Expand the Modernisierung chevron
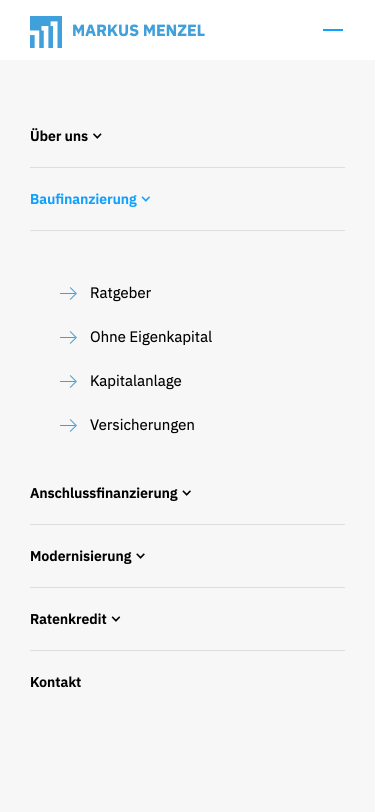The image size is (375, 812). [x=141, y=557]
